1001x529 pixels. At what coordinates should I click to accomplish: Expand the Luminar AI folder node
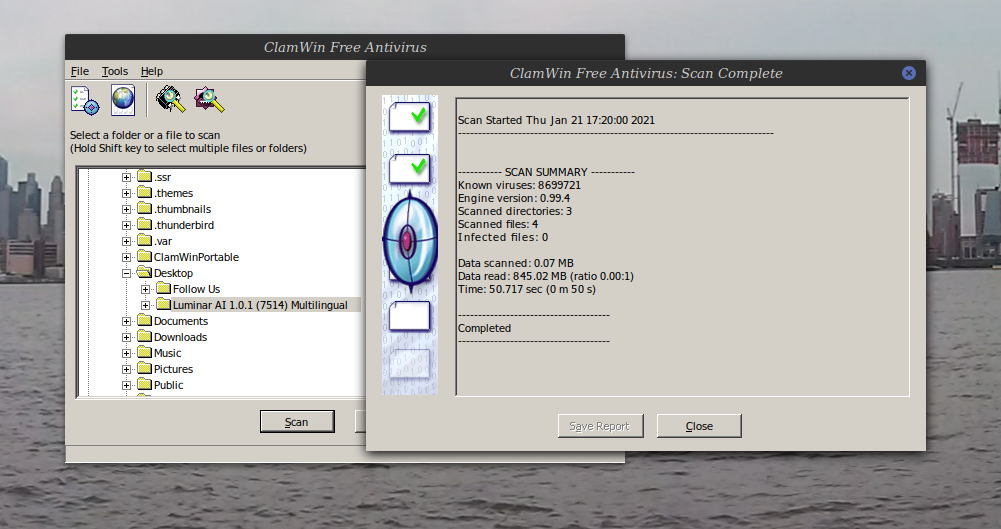(x=146, y=305)
